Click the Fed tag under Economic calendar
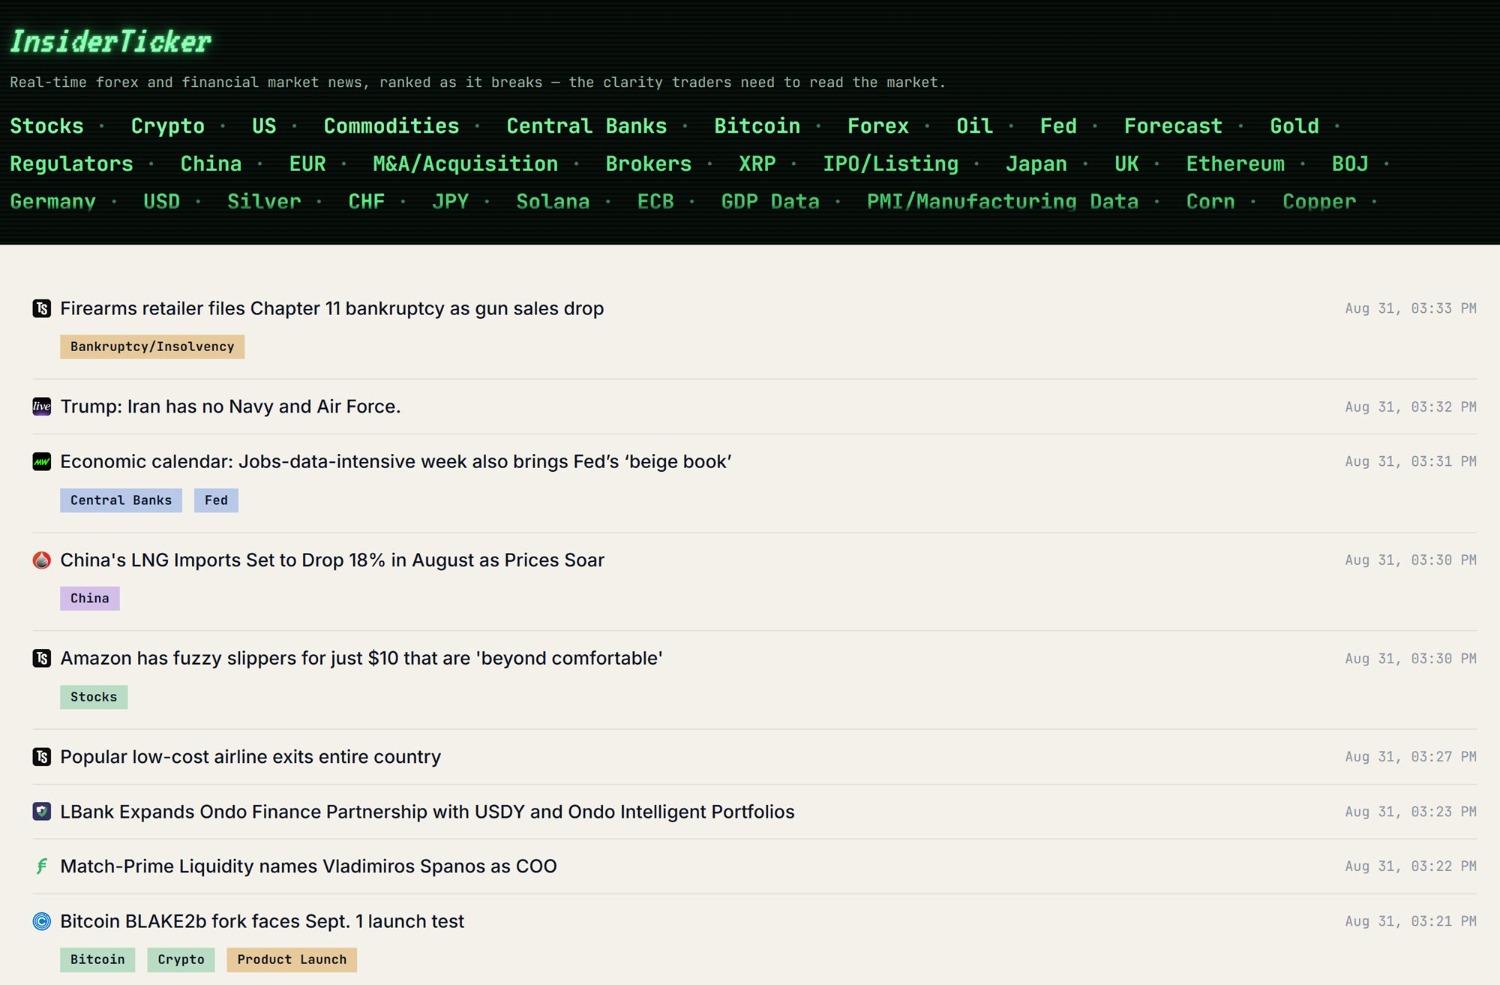Image resolution: width=1500 pixels, height=985 pixels. [x=216, y=500]
